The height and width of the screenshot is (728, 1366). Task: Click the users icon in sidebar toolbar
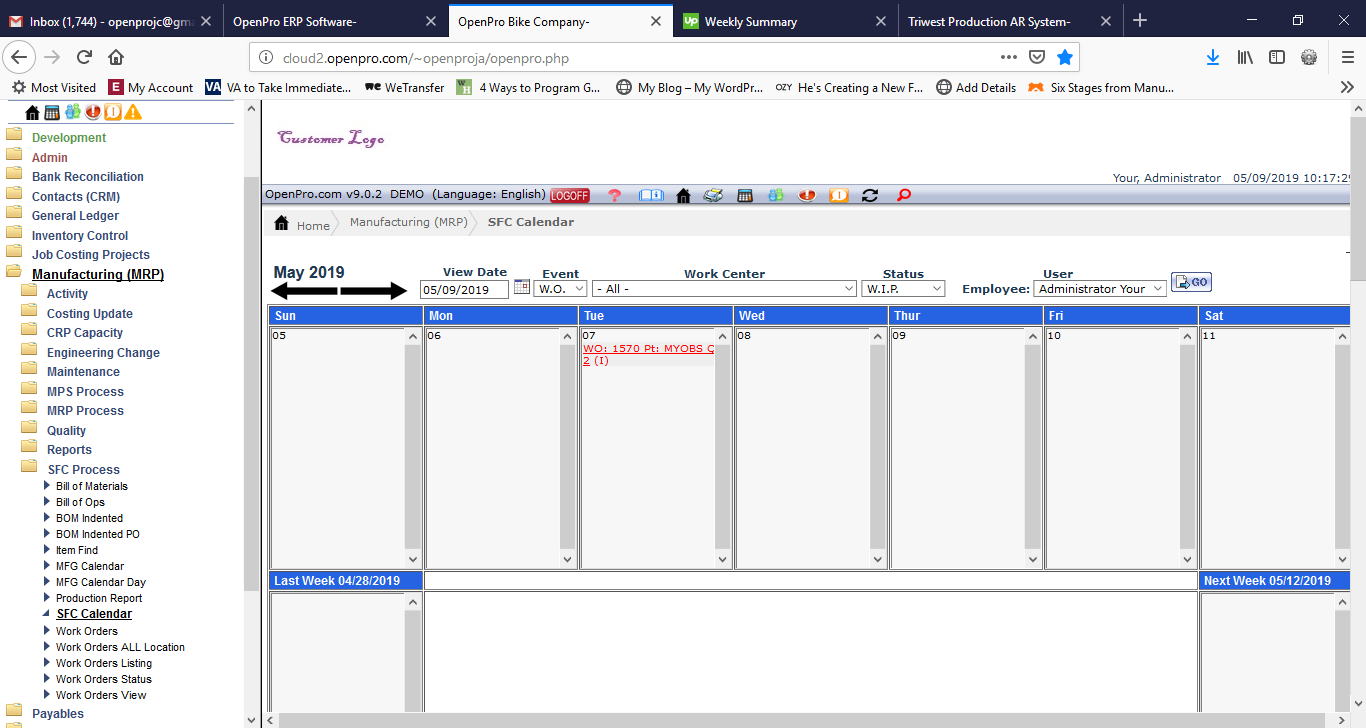pos(73,112)
